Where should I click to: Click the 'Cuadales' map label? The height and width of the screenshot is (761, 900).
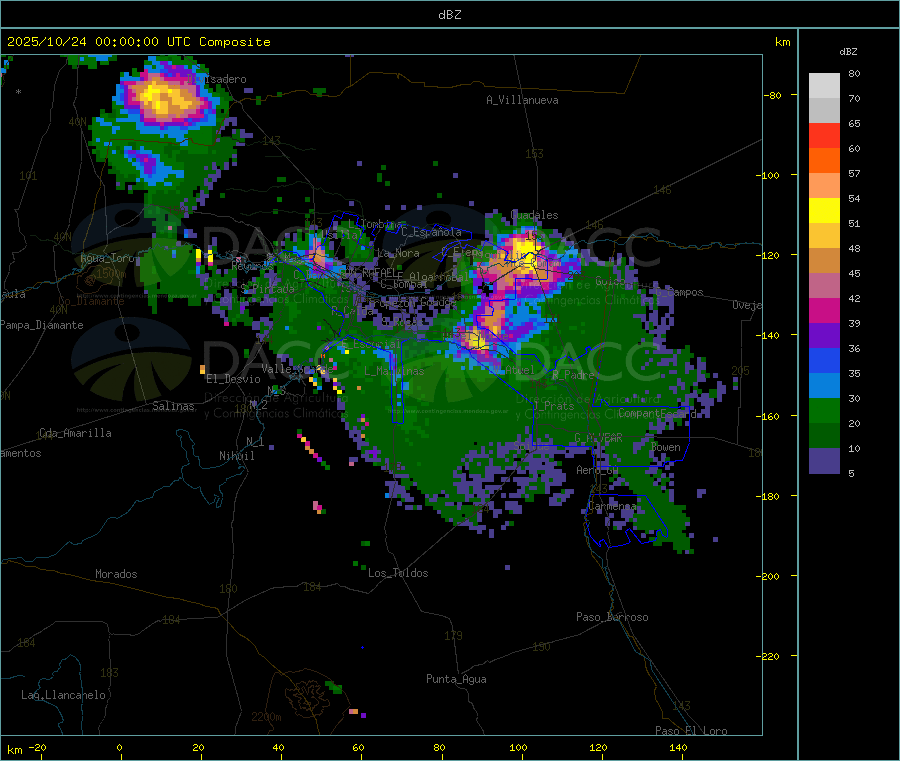[534, 215]
